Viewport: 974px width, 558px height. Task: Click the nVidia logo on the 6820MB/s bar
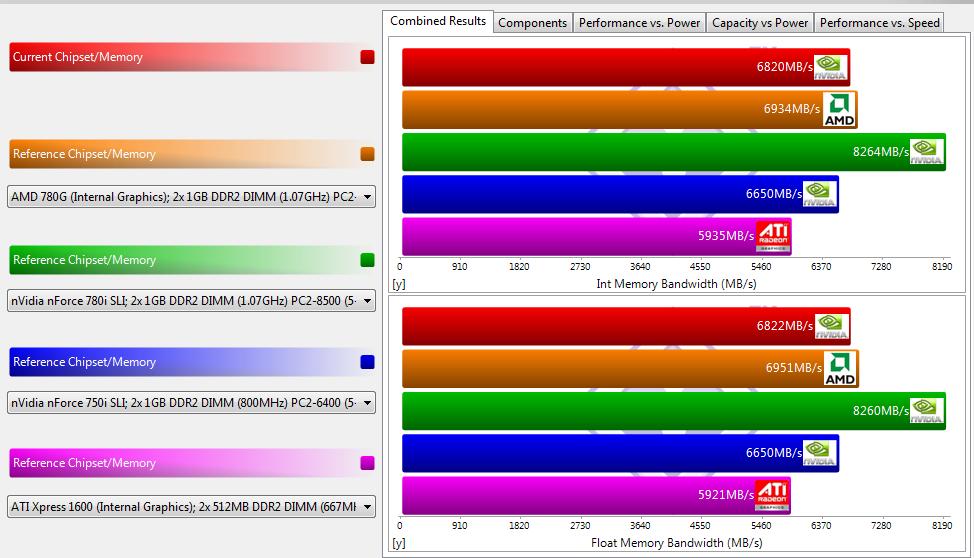(830, 67)
